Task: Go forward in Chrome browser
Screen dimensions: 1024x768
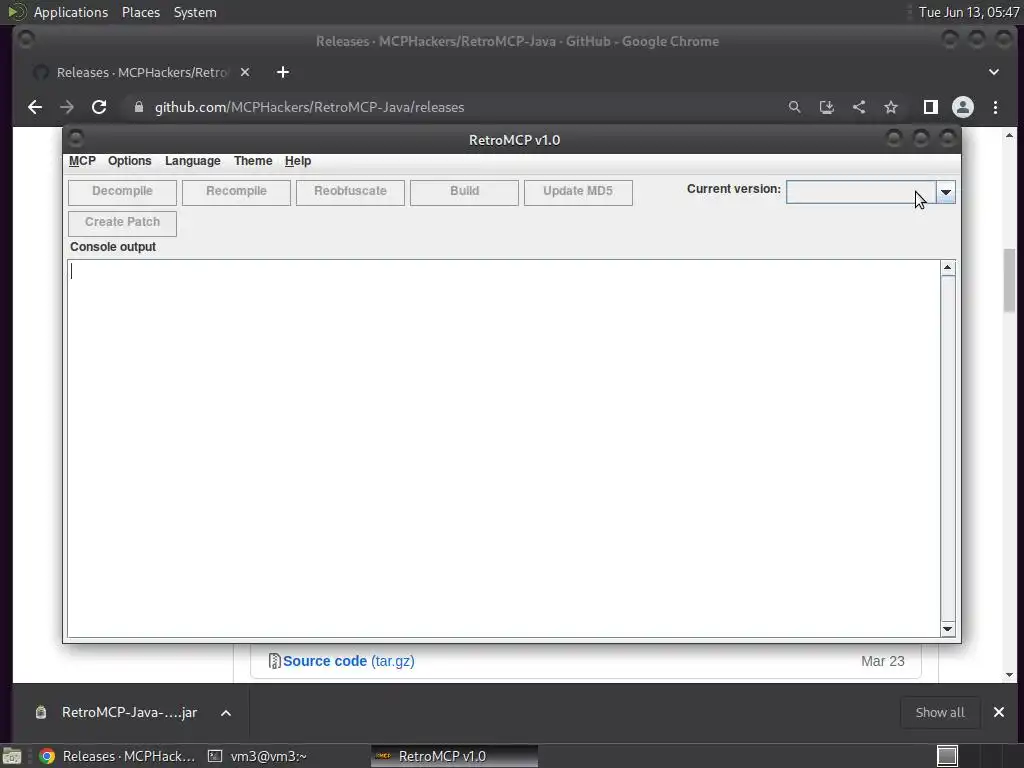Action: click(67, 107)
